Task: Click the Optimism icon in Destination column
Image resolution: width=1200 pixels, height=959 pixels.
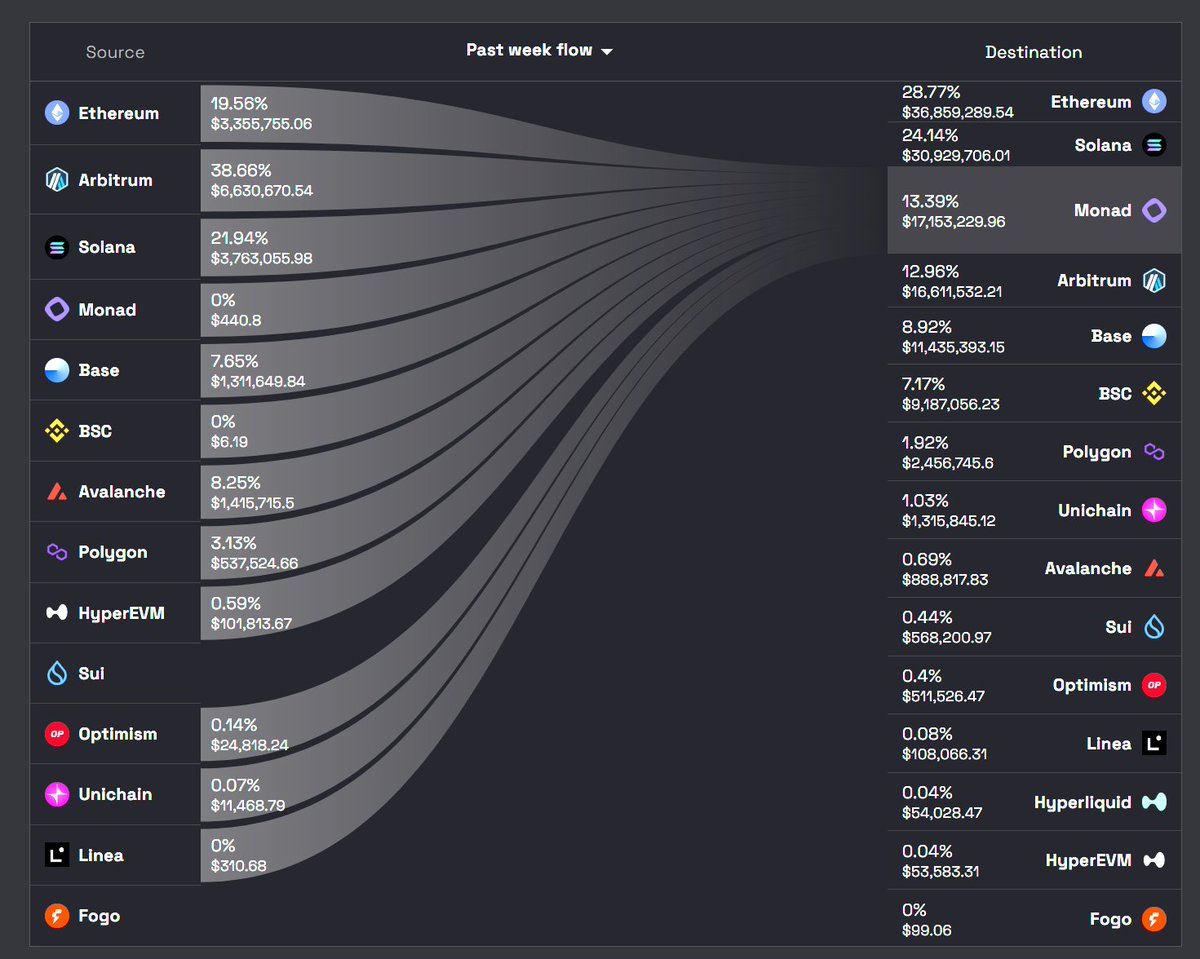Action: [x=1154, y=685]
